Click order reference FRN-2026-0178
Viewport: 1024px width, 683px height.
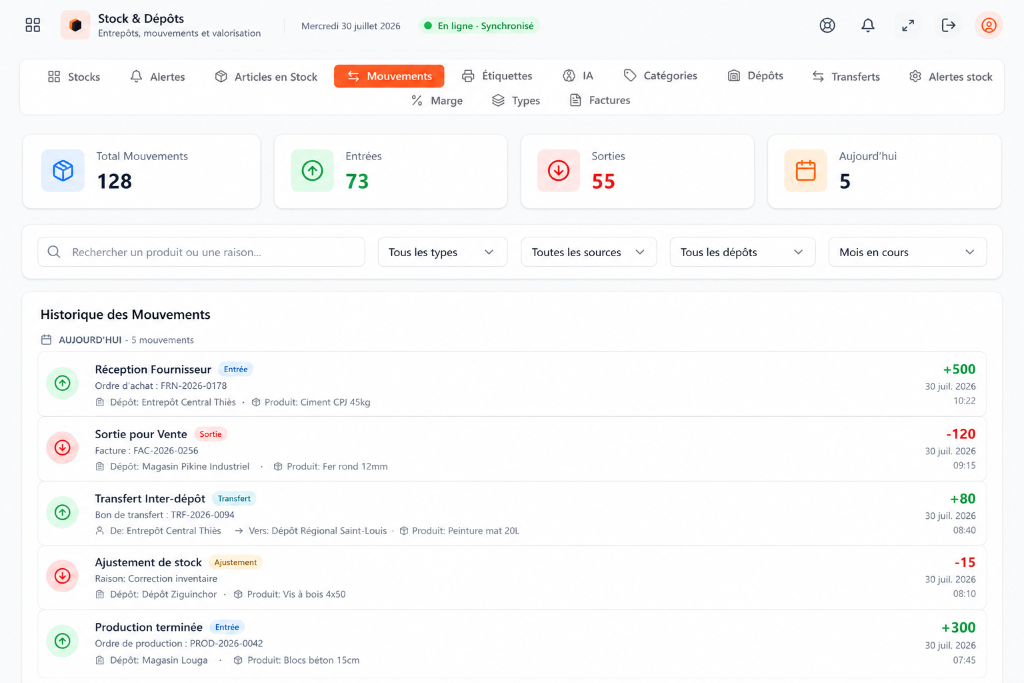(x=194, y=386)
